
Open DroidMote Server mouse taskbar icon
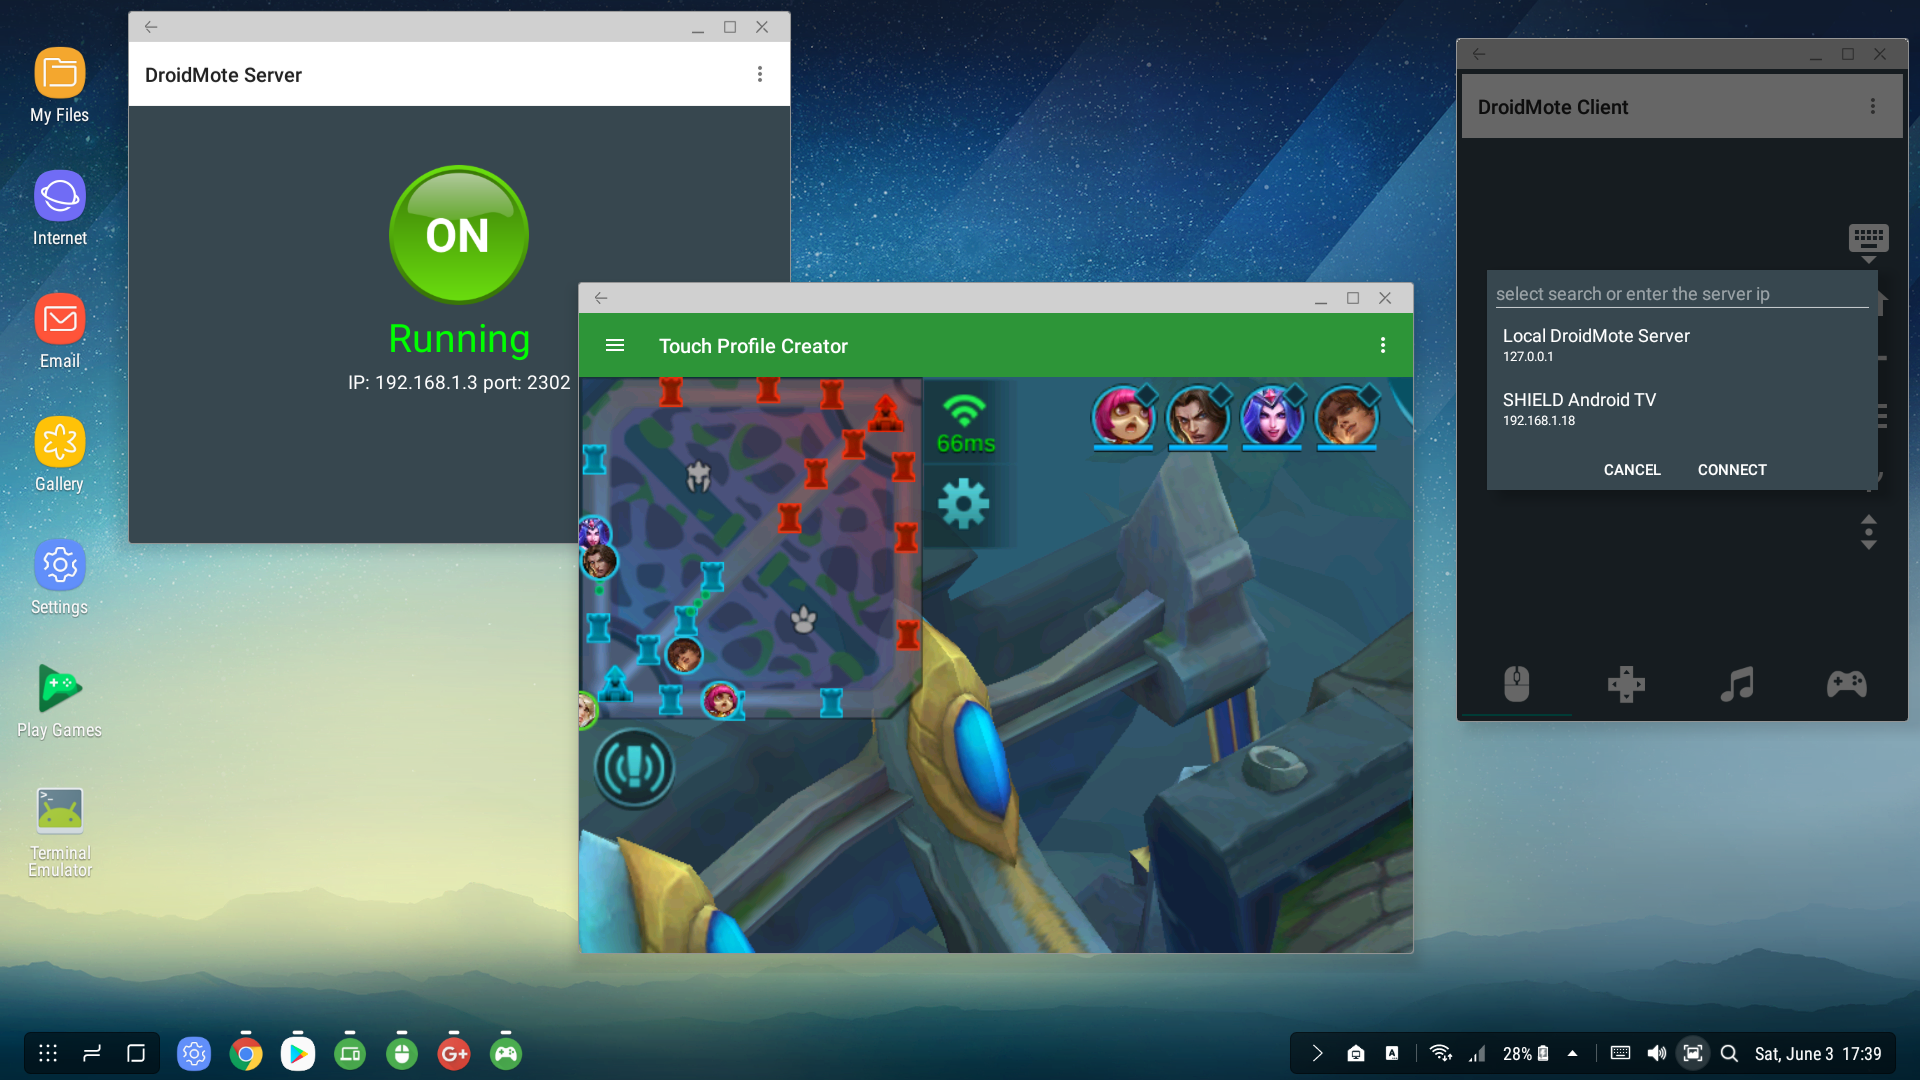click(x=402, y=1053)
